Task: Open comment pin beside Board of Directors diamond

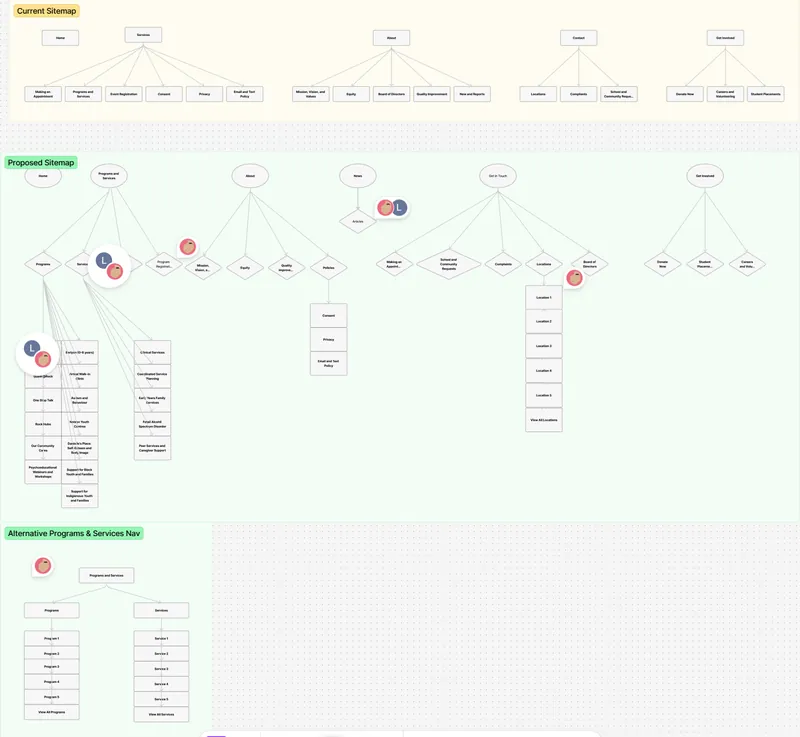Action: click(x=574, y=278)
